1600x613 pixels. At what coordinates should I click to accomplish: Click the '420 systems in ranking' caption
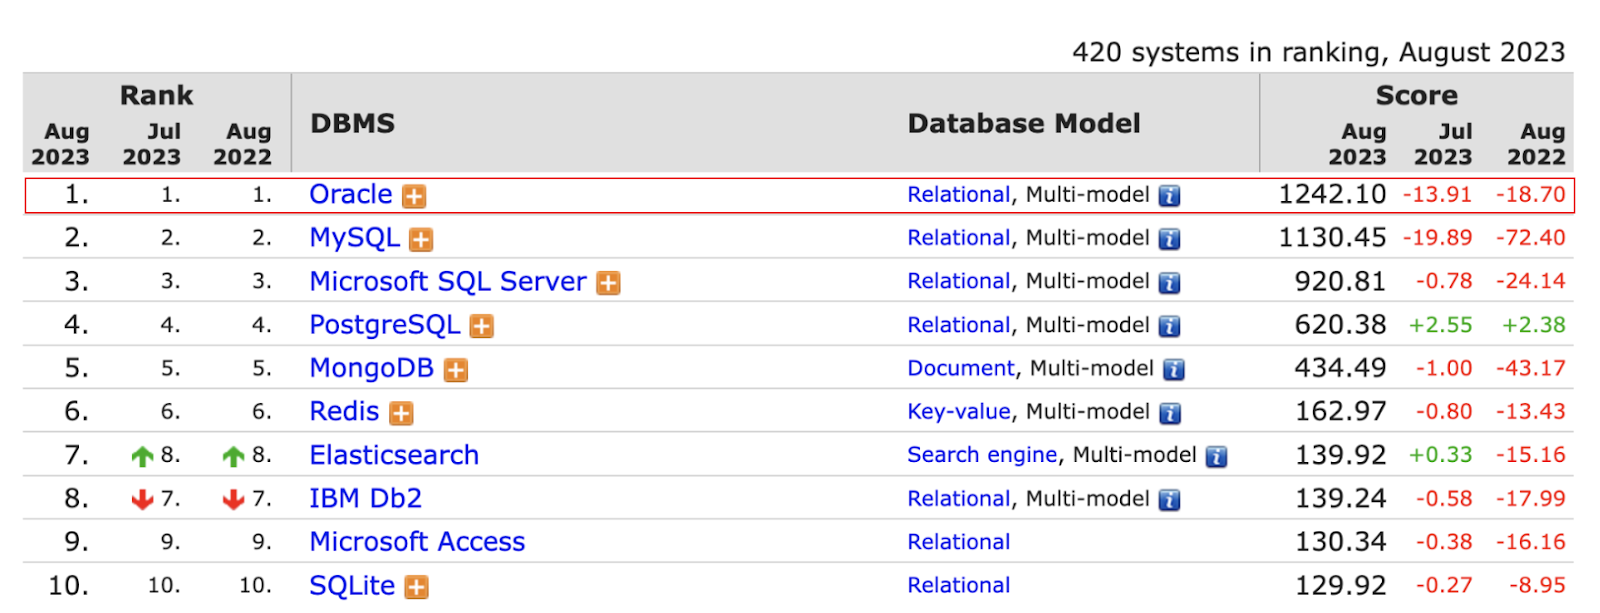(x=1318, y=52)
